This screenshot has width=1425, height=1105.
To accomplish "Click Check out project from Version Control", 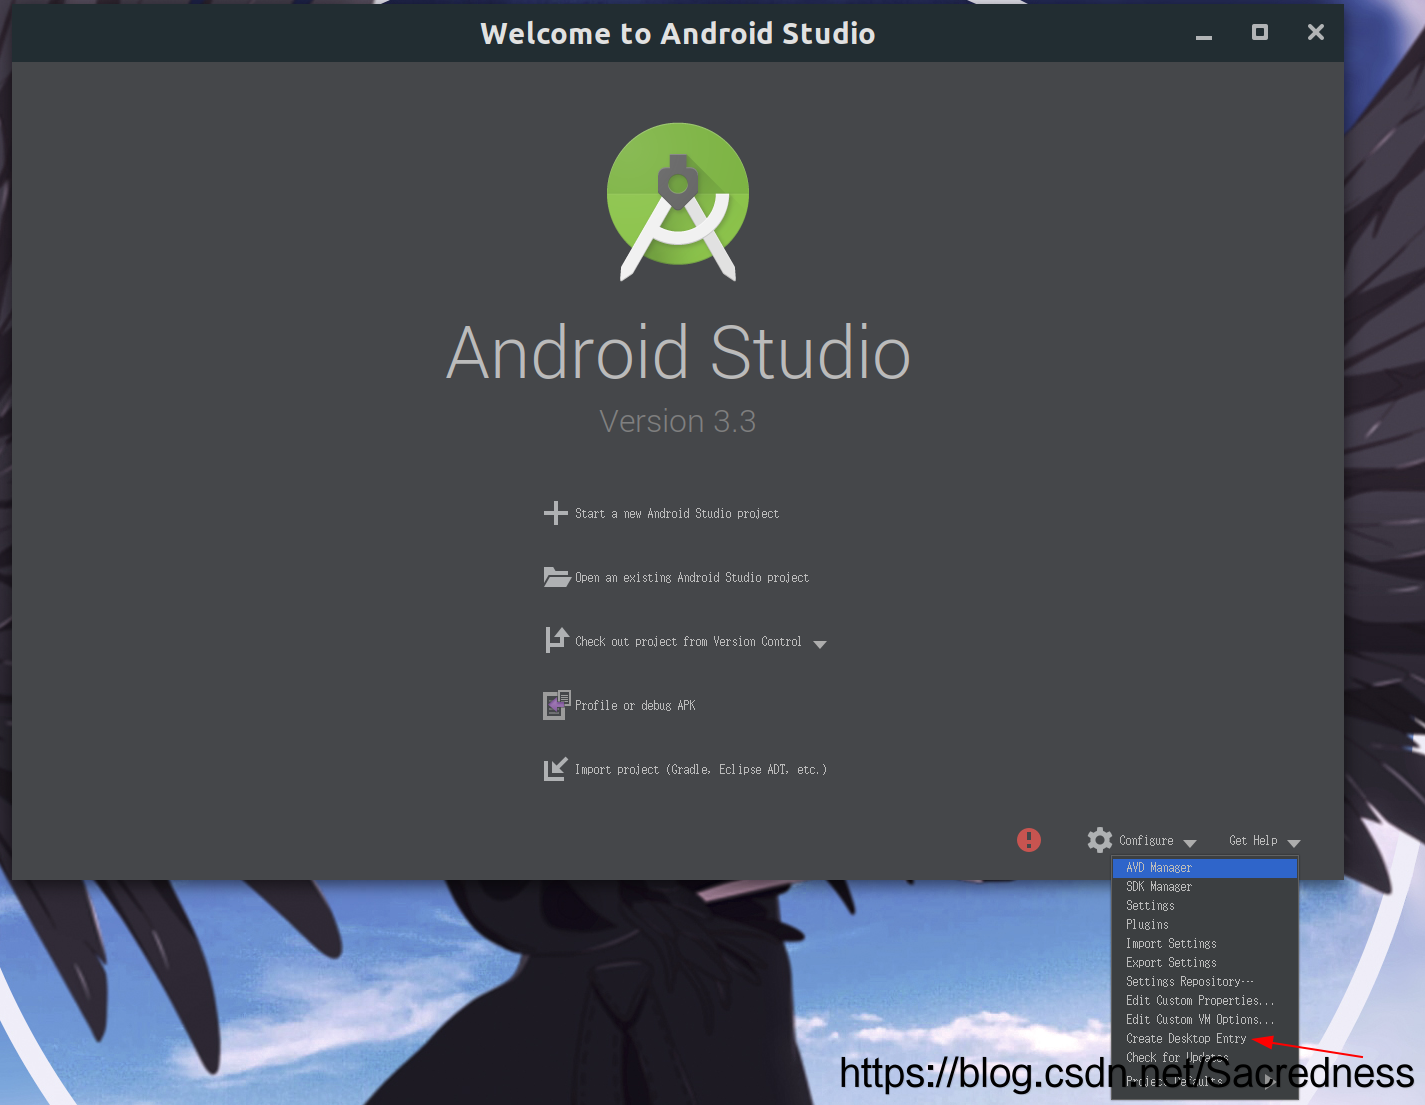I will (x=688, y=642).
